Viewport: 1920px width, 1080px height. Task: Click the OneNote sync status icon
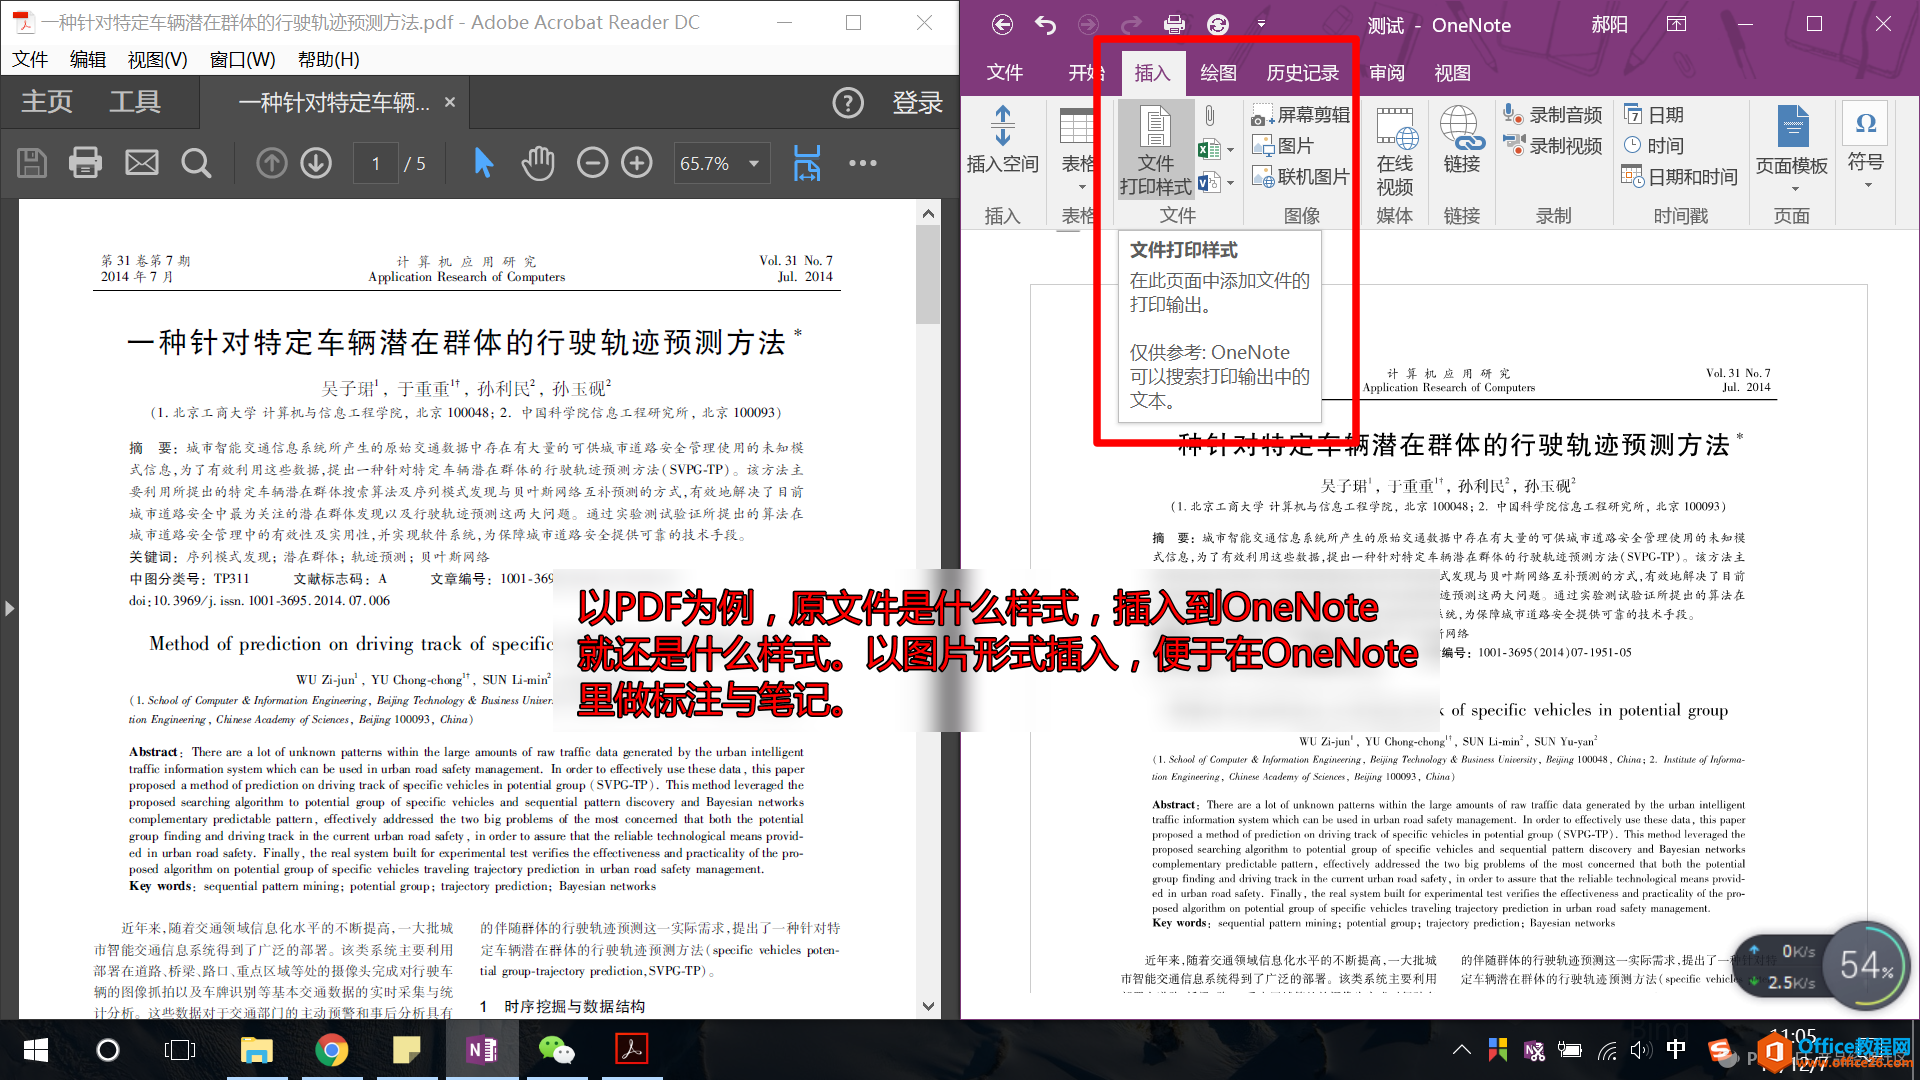pyautogui.click(x=1218, y=25)
